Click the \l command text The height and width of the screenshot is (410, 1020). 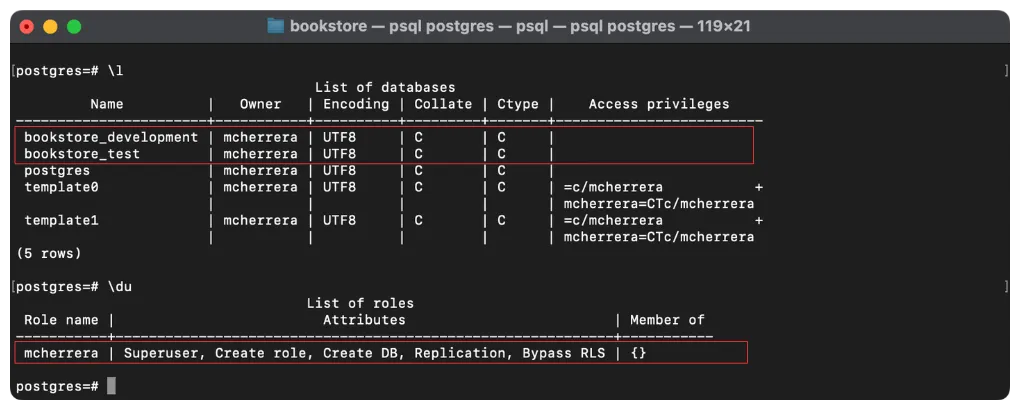click(x=115, y=71)
